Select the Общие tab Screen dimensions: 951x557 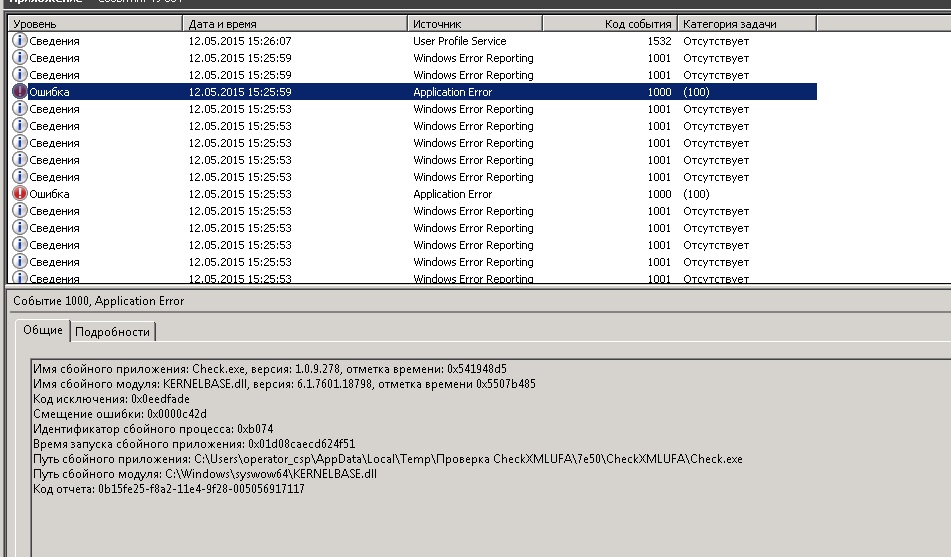(43, 331)
